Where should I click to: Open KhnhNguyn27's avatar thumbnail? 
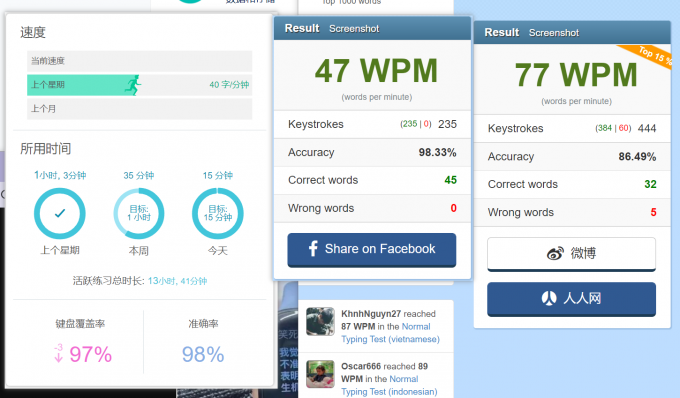click(320, 322)
